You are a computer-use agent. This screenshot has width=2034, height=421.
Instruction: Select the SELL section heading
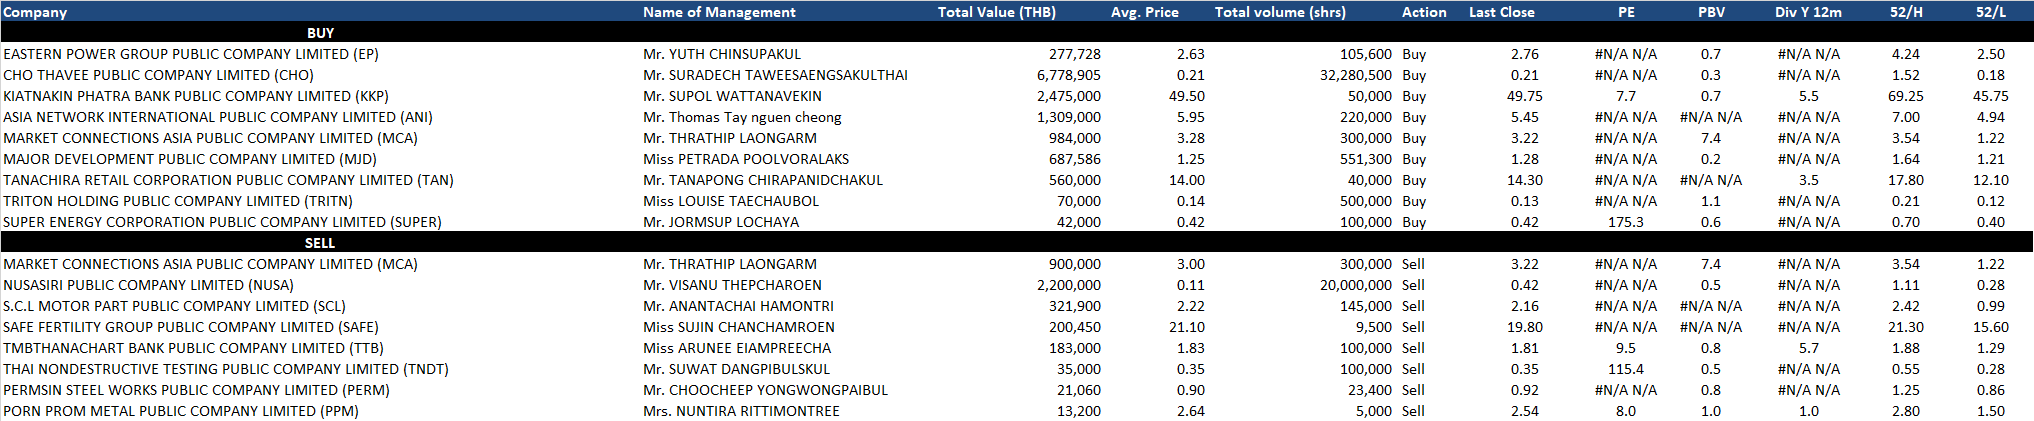pyautogui.click(x=320, y=243)
